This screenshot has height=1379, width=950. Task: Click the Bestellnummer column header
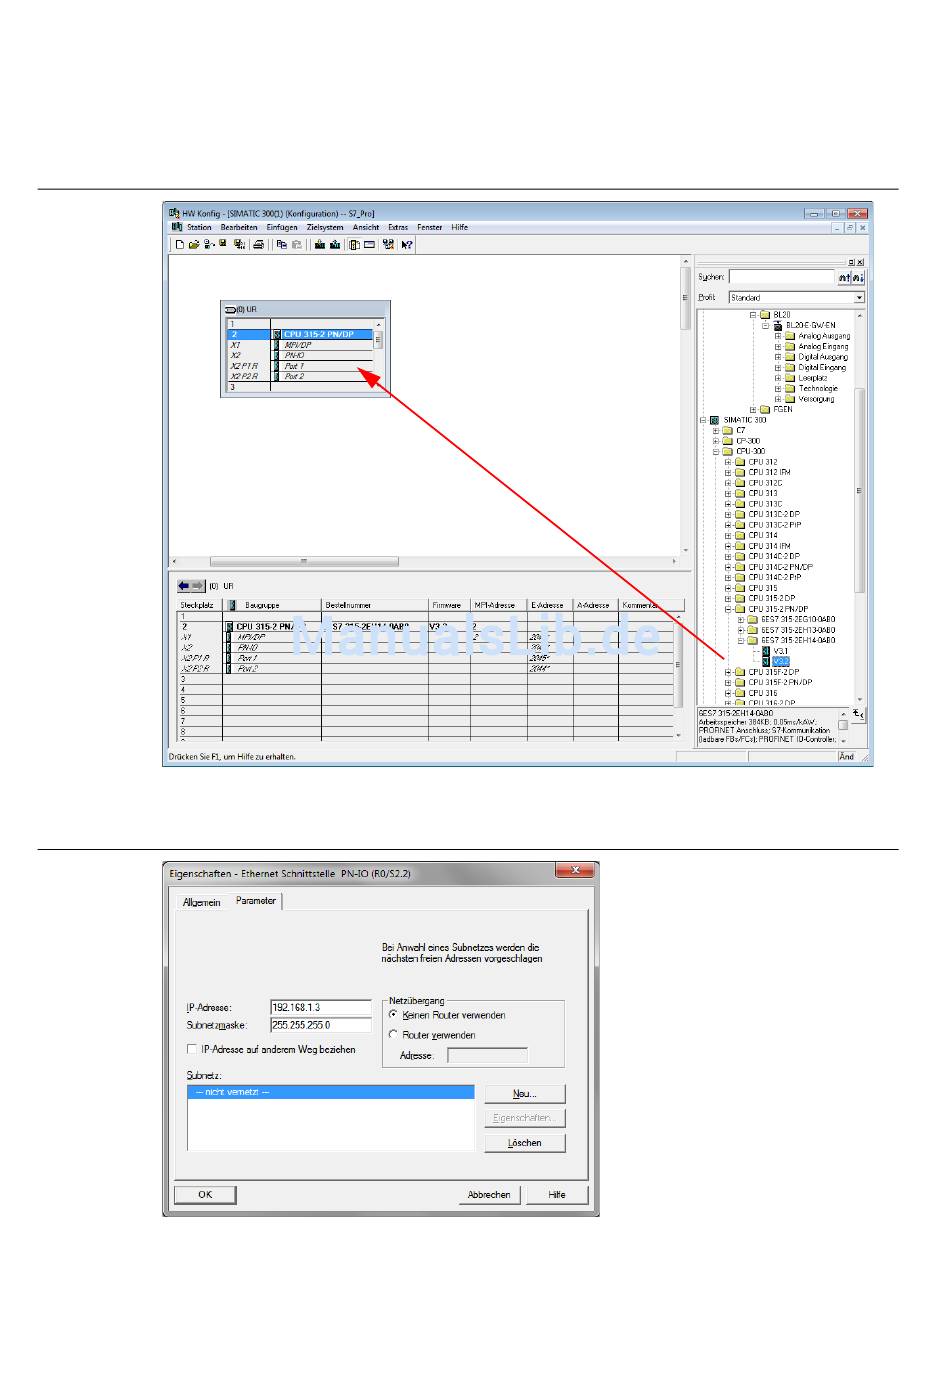(x=375, y=605)
